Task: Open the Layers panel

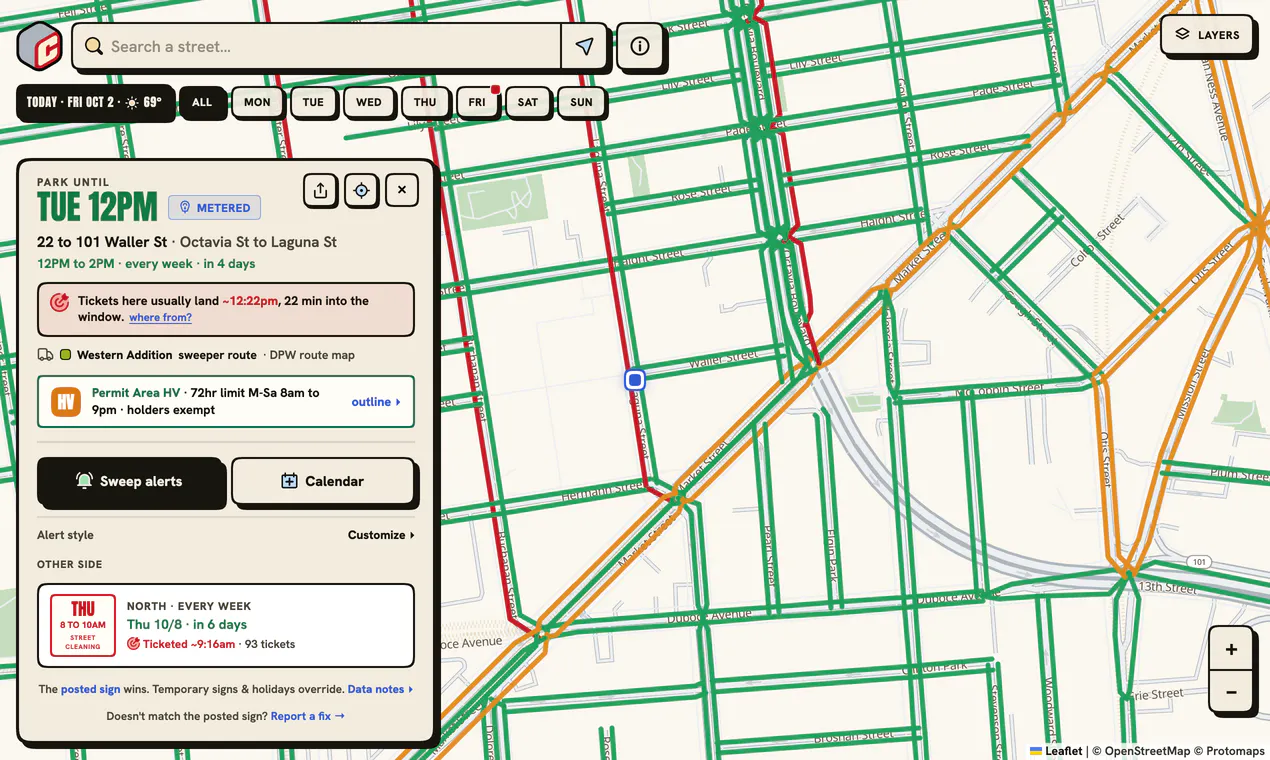Action: tap(1207, 35)
